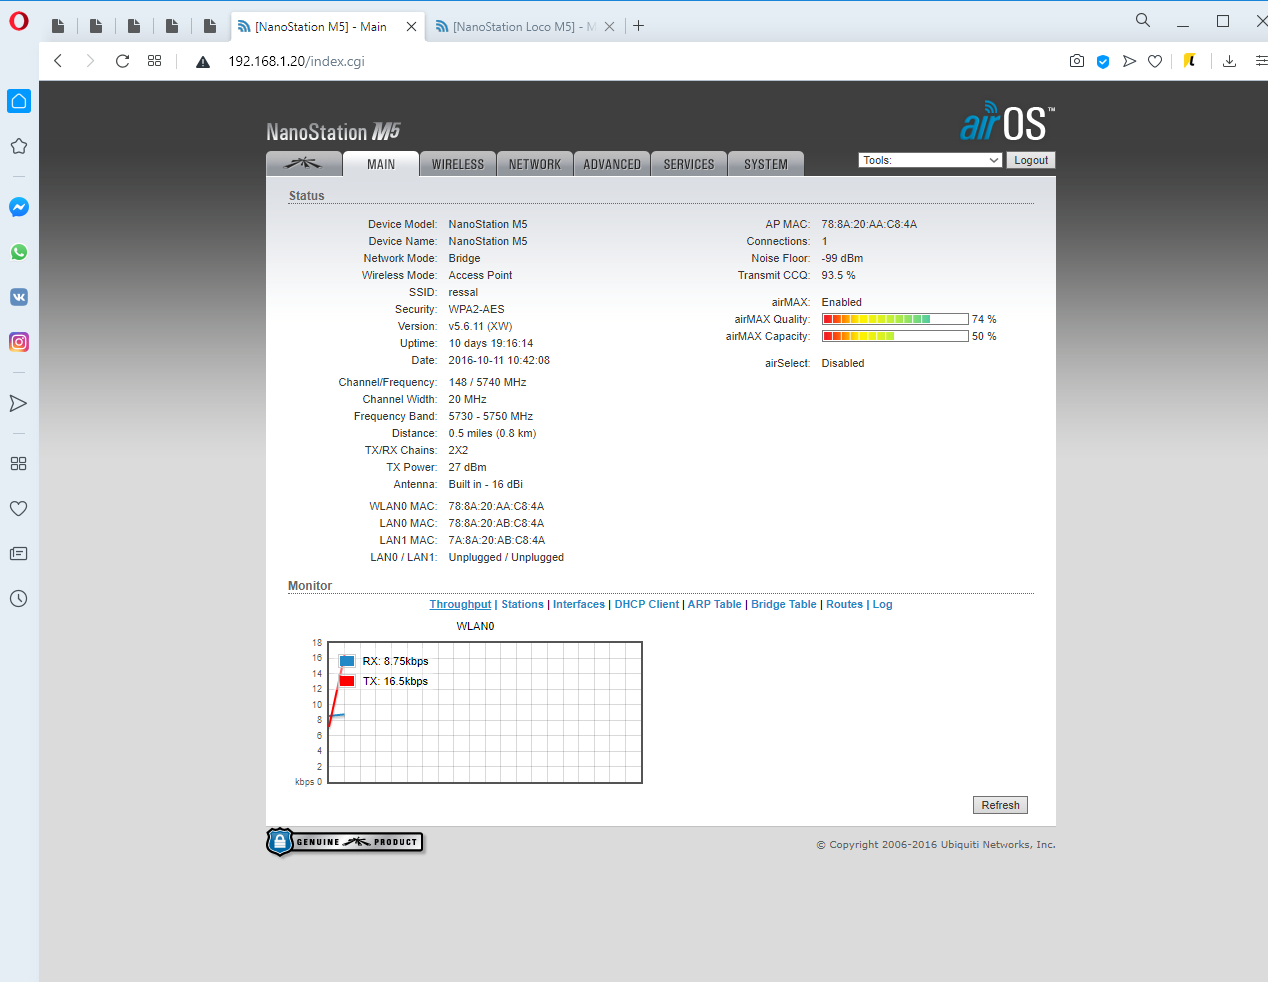Open the Opera menu logo
This screenshot has height=982, width=1268.
[19, 21]
